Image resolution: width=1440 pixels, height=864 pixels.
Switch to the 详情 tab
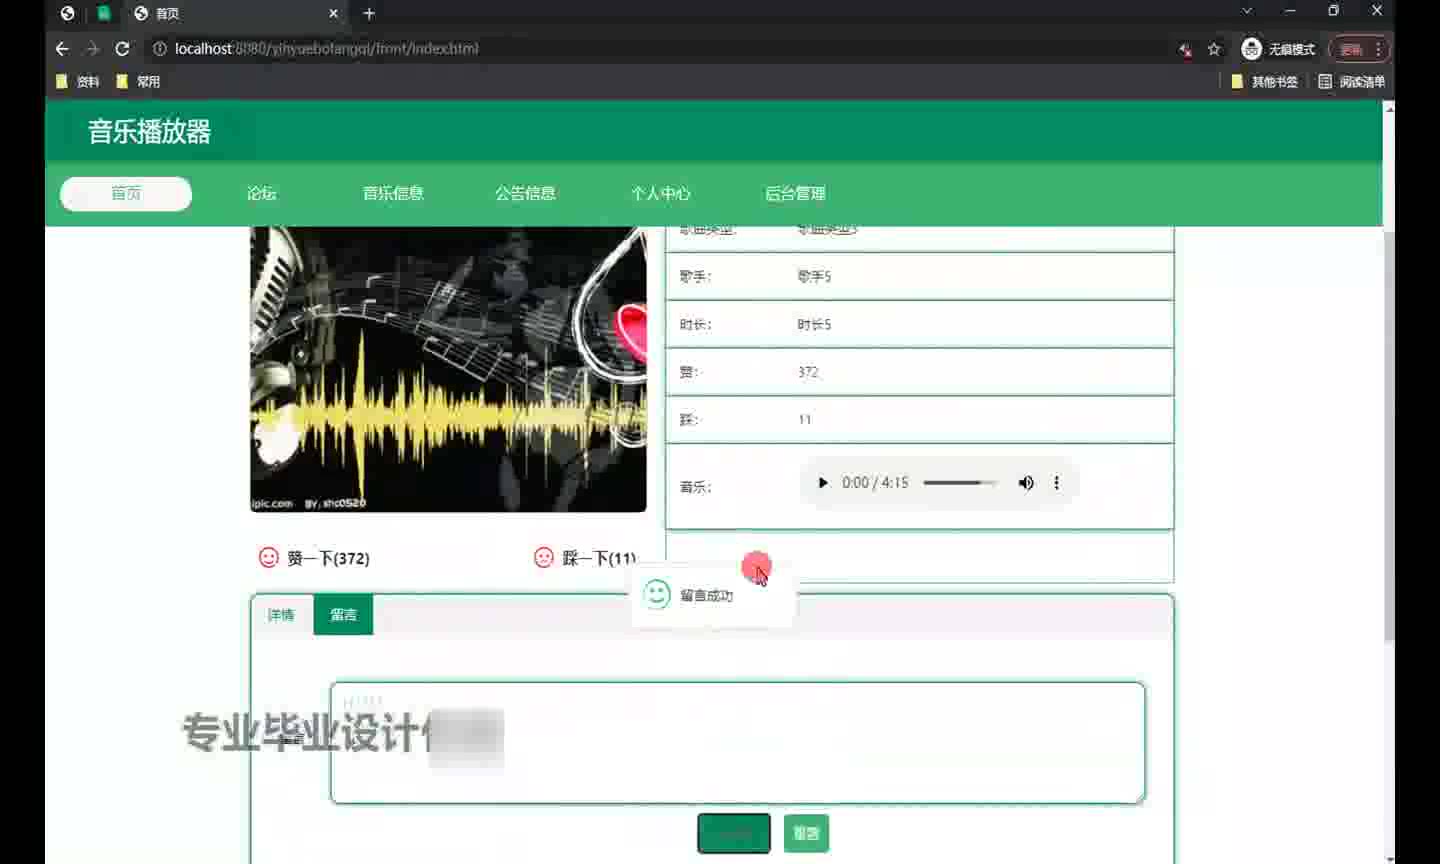click(x=281, y=615)
